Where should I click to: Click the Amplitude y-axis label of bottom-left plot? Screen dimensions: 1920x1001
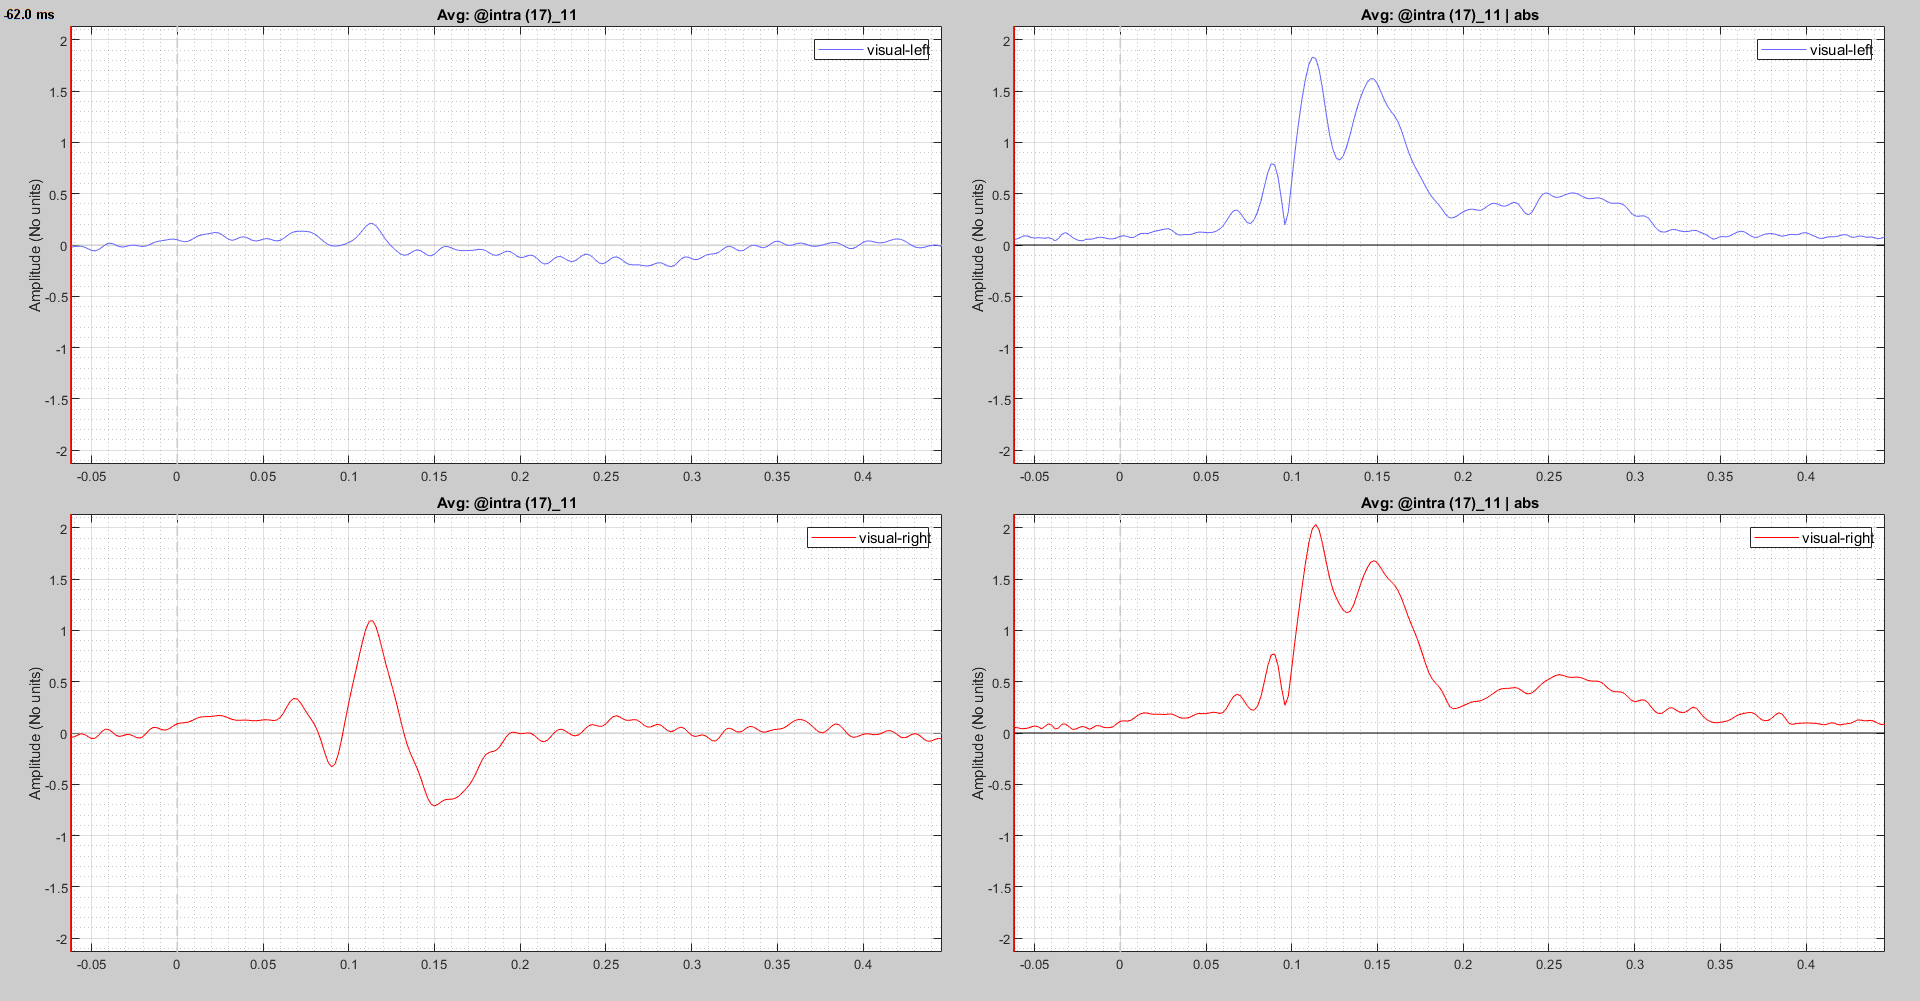point(35,734)
